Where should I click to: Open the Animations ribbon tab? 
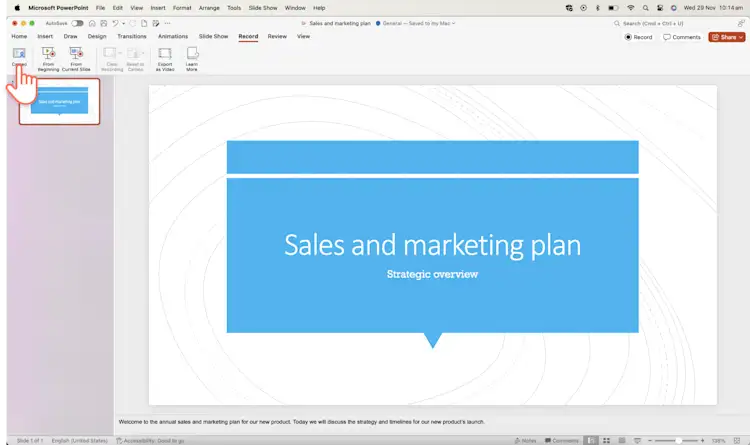173,36
